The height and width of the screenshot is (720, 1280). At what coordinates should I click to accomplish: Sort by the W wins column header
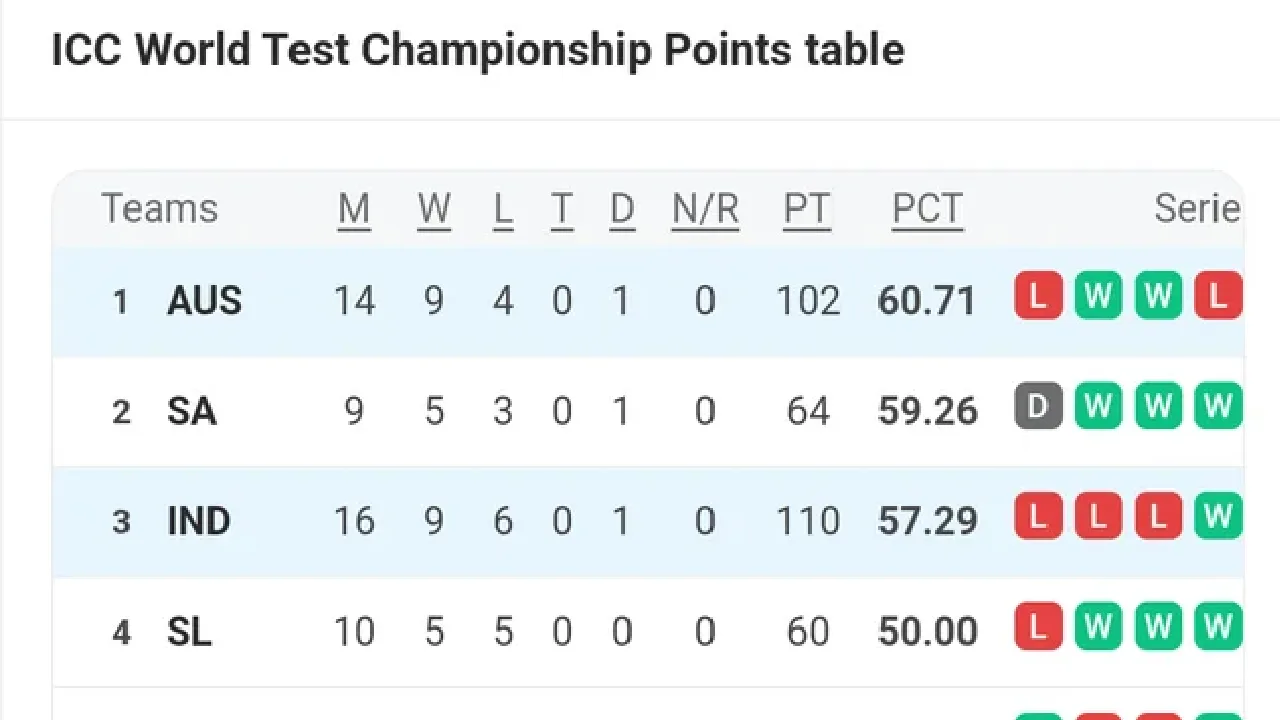tap(434, 209)
